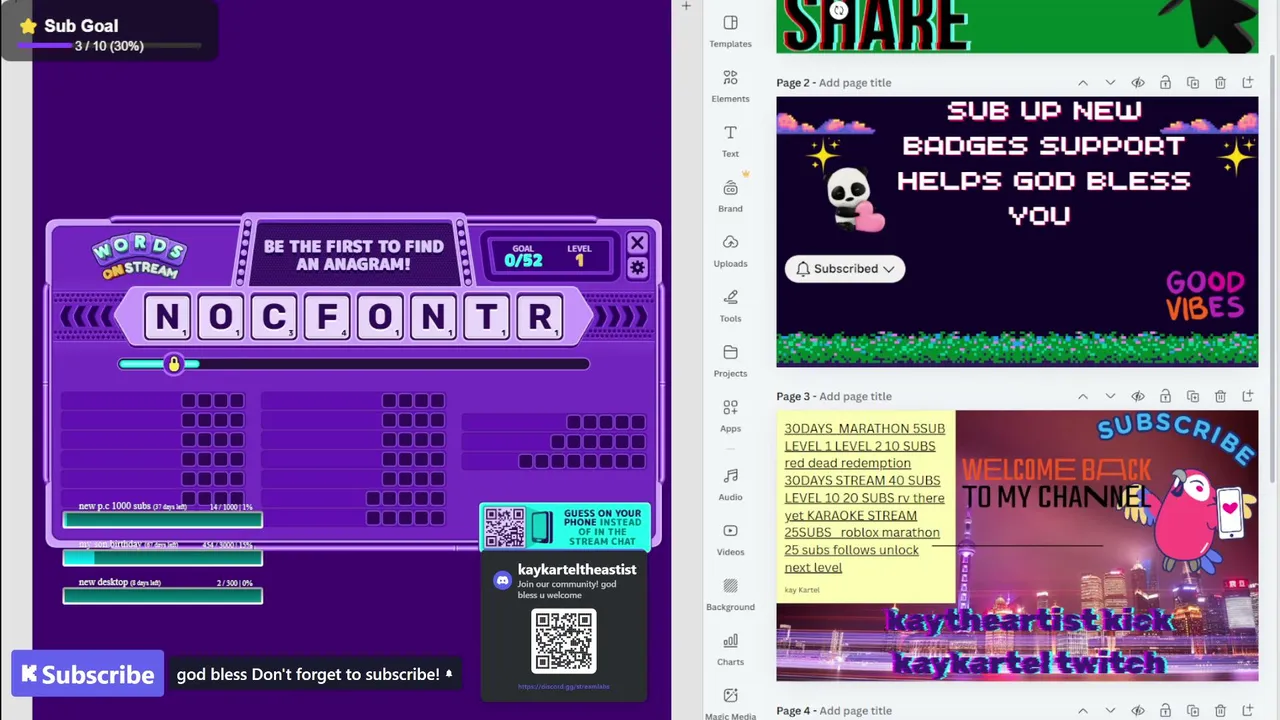This screenshot has height=720, width=1280.
Task: Open Words on Stream settings gear
Action: [x=637, y=268]
